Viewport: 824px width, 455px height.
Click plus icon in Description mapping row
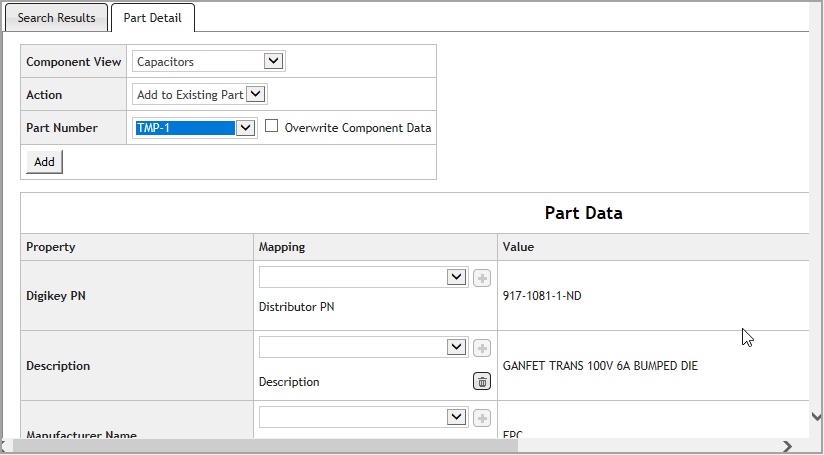click(482, 348)
